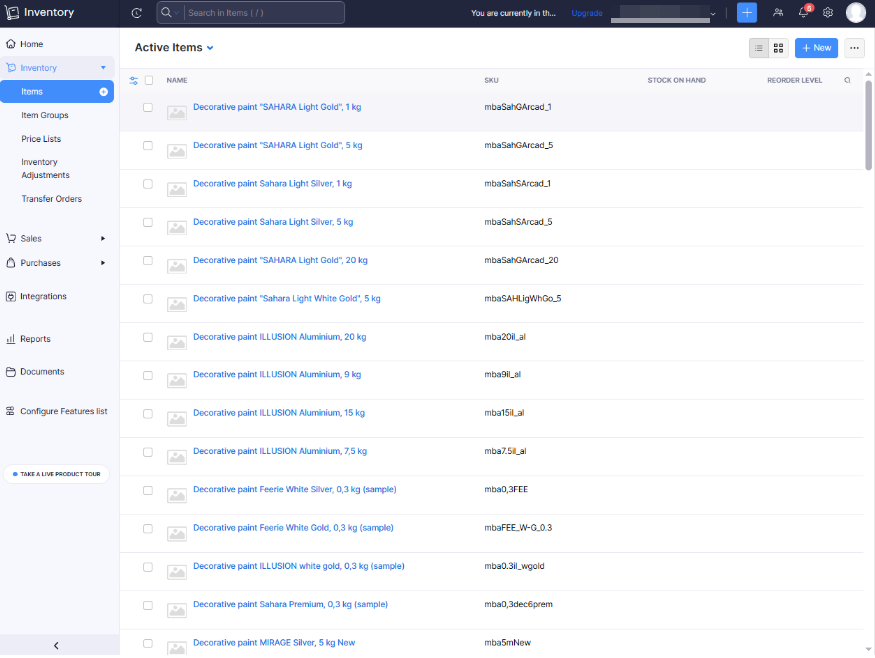The image size is (875, 658).
Task: Select the list view layout icon
Action: [758, 47]
